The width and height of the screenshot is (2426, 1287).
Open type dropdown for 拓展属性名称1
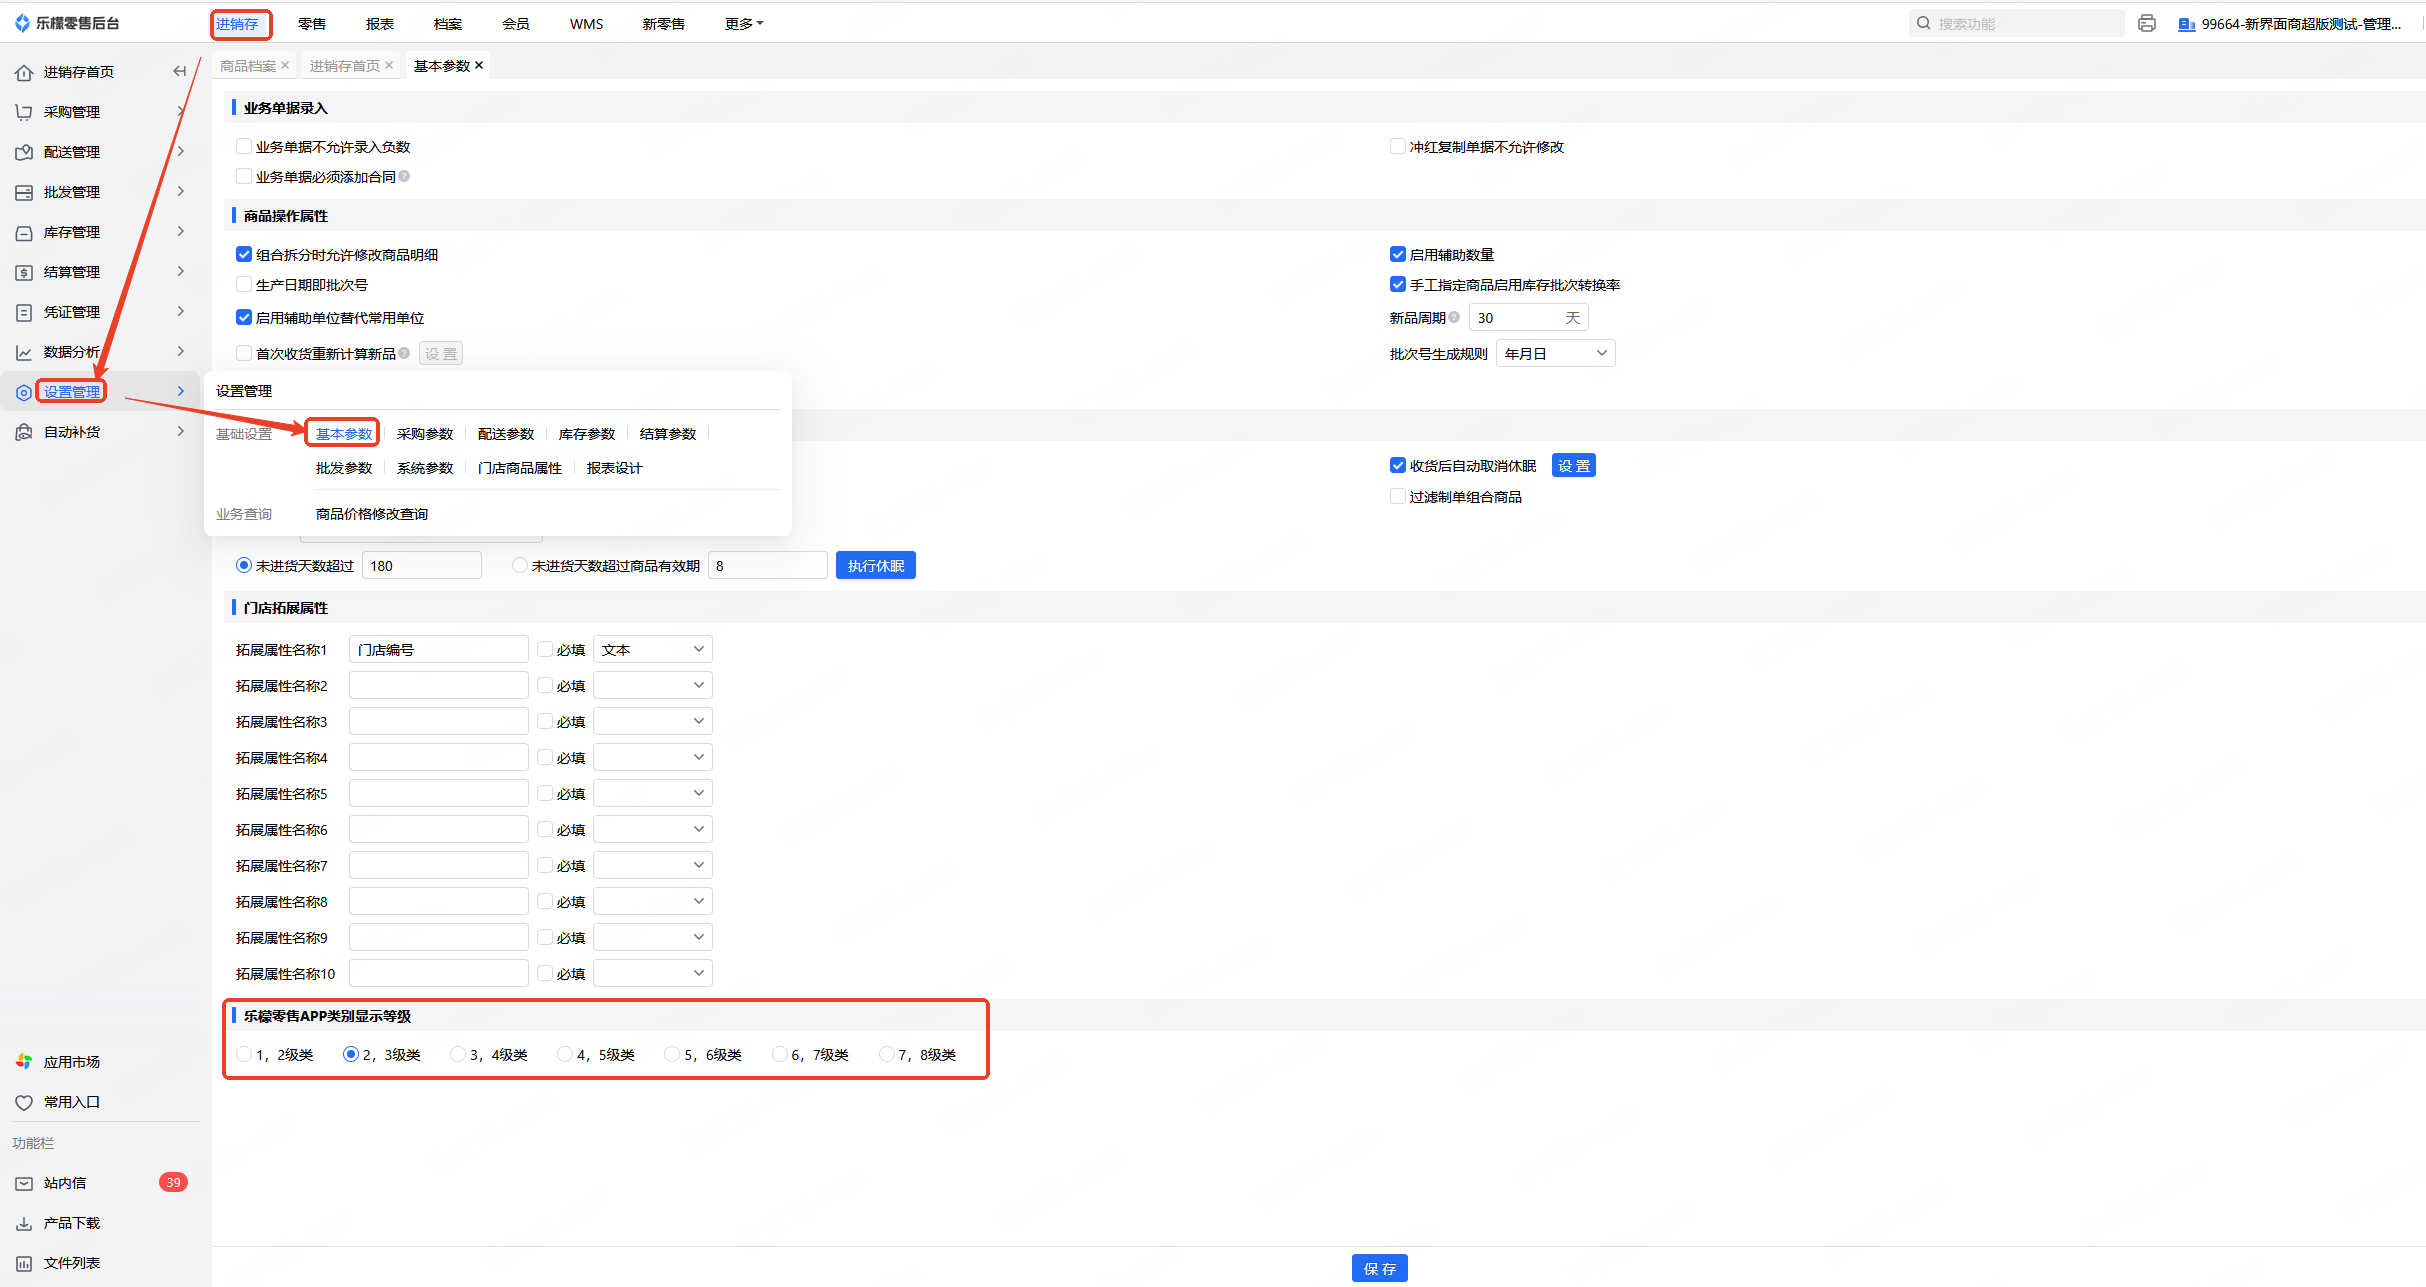(x=652, y=649)
